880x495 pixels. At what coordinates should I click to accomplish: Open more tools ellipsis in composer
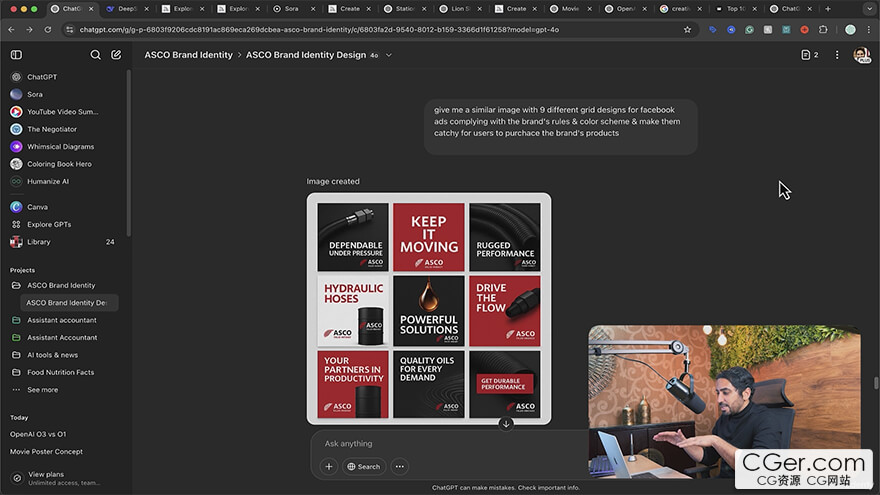coord(400,466)
